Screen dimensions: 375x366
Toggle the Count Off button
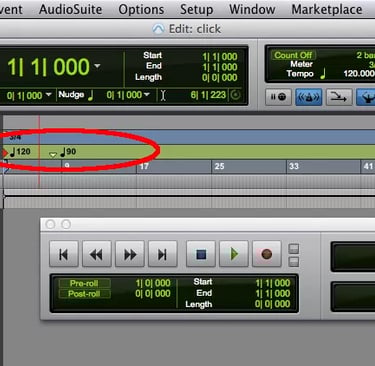(293, 55)
